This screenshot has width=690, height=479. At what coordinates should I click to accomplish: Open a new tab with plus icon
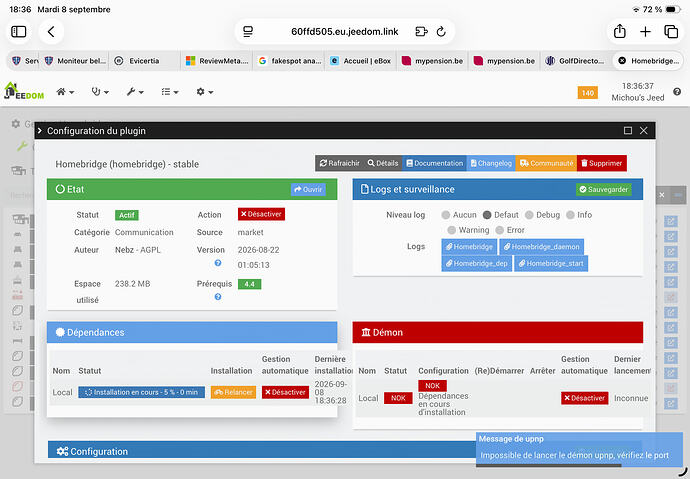[645, 32]
